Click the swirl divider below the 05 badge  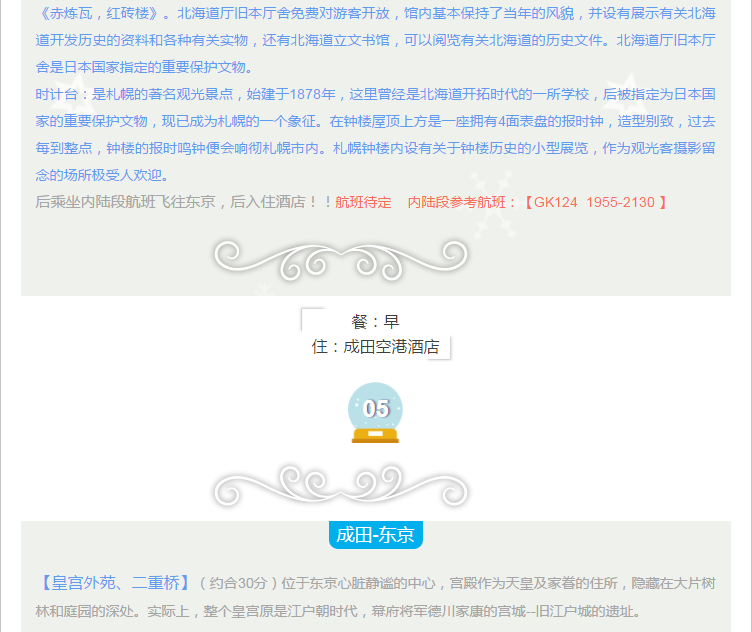pos(340,486)
